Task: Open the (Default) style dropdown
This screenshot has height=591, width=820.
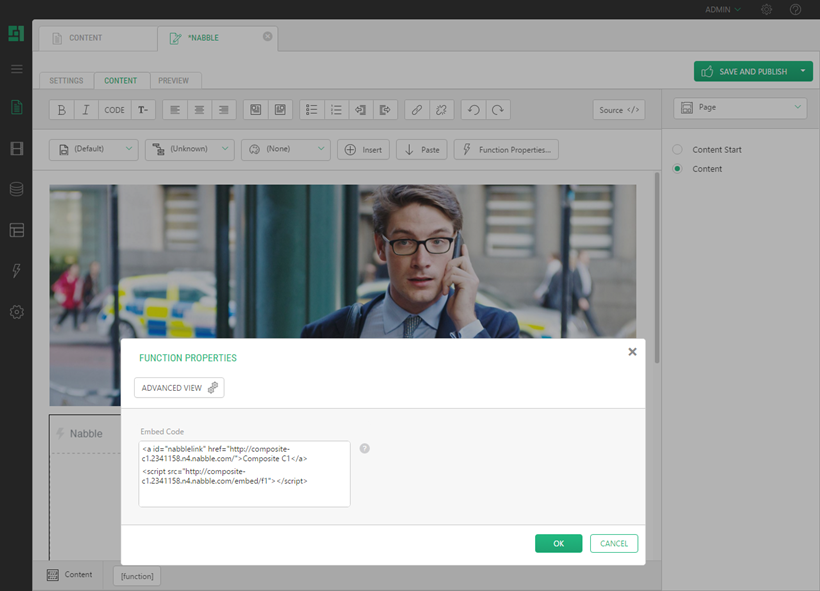Action: (93, 149)
